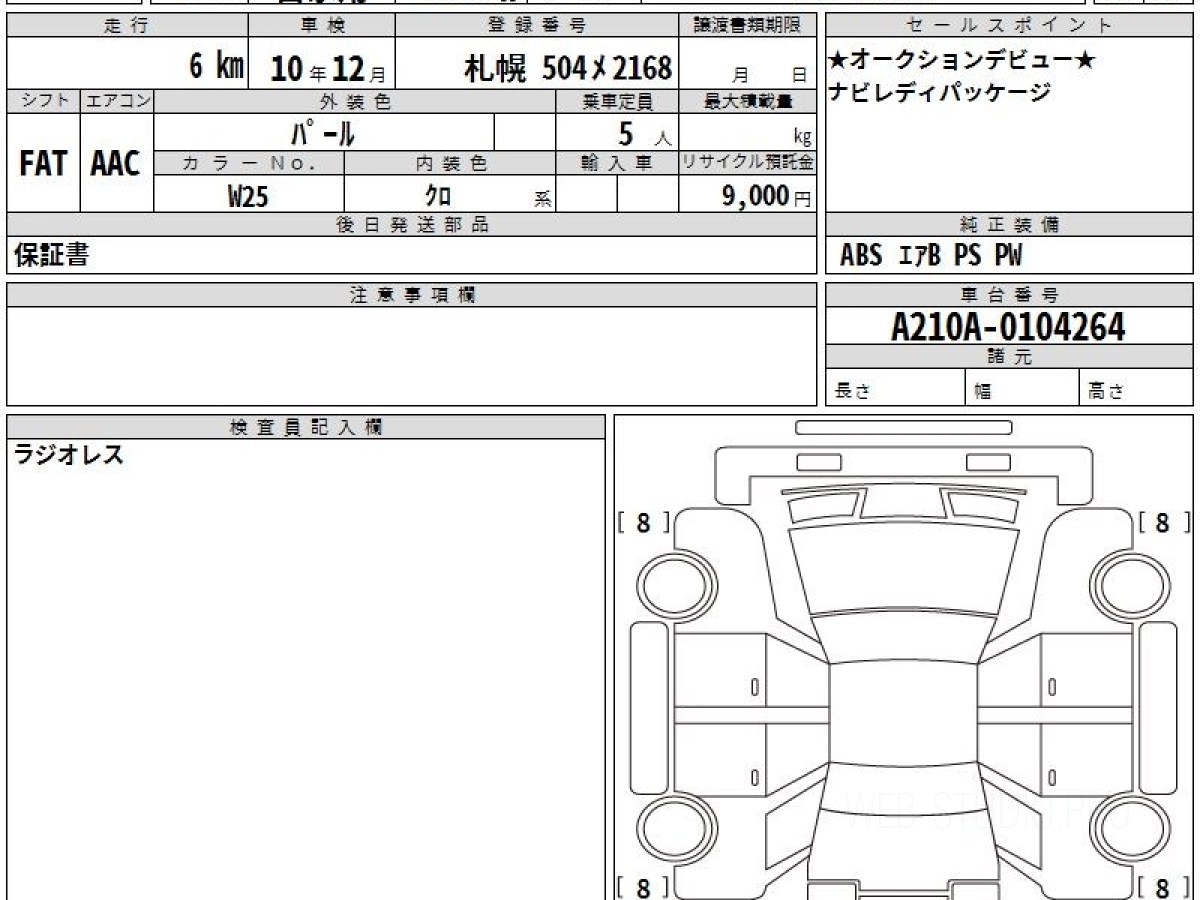Click the [8] marker above upper-left wheel
Image resolution: width=1200 pixels, height=900 pixels.
pyautogui.click(x=643, y=522)
